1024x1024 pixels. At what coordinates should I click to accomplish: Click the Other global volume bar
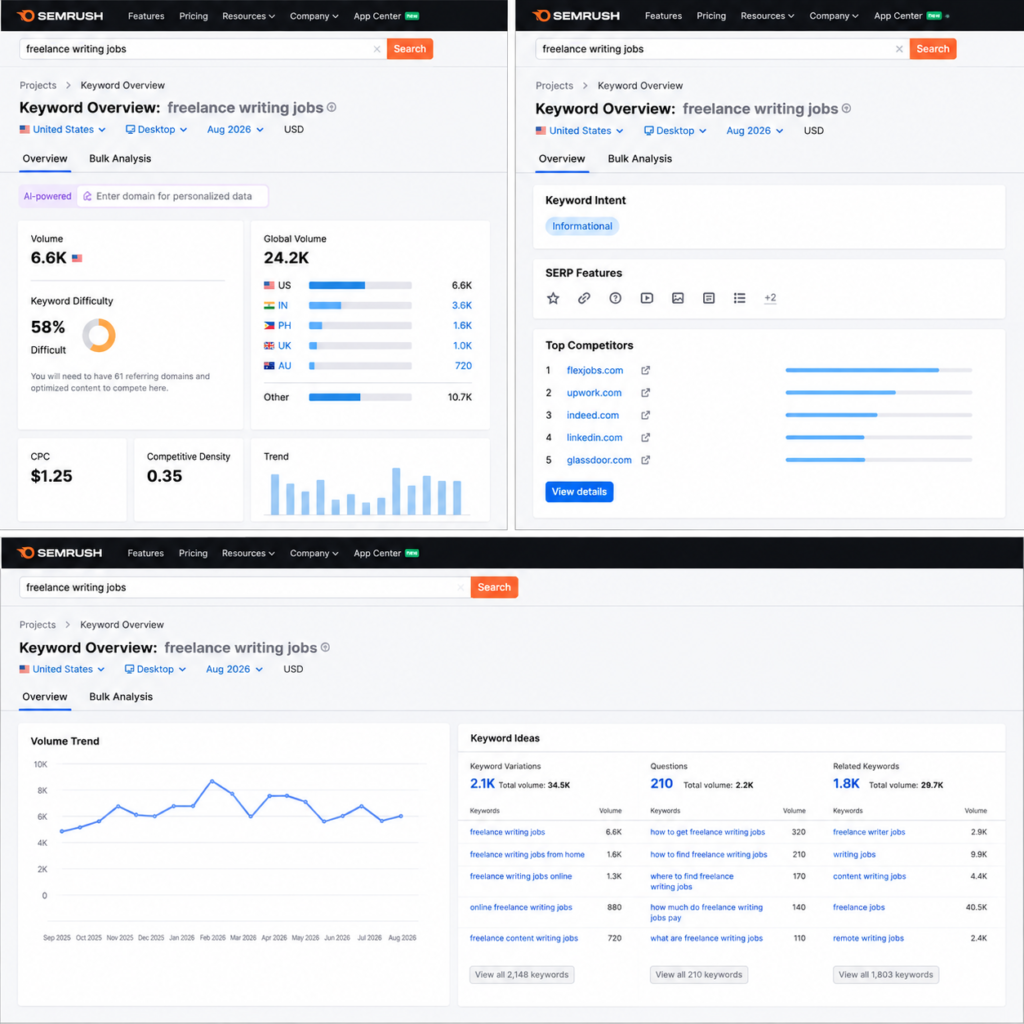pyautogui.click(x=360, y=397)
